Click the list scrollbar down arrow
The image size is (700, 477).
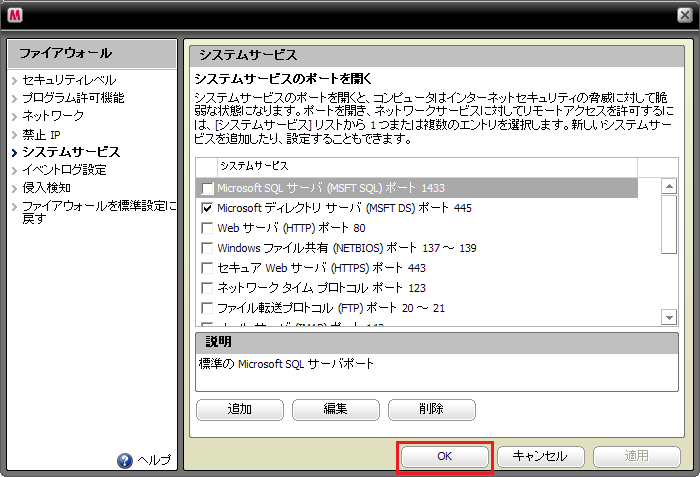(x=669, y=316)
